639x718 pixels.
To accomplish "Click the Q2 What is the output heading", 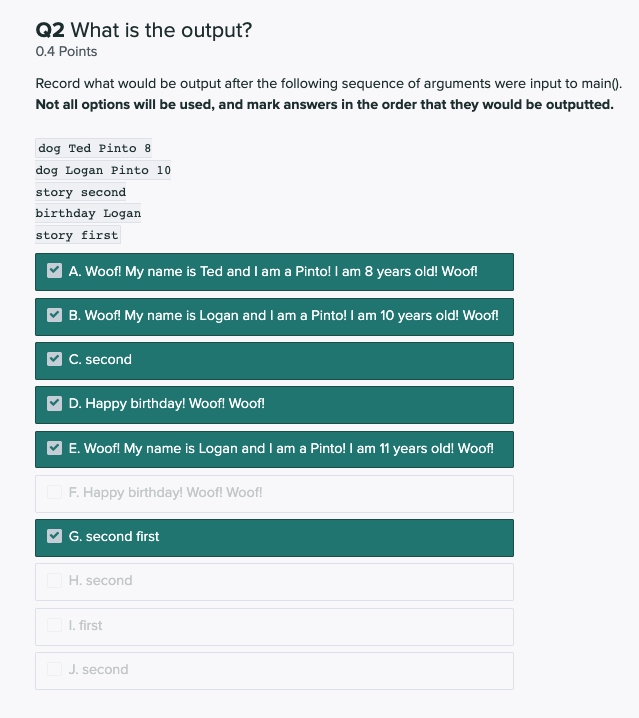I will click(x=144, y=30).
